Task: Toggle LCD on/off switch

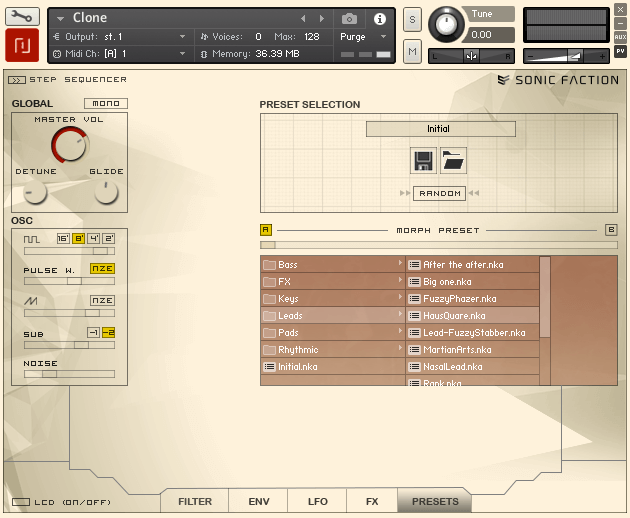Action: [21, 502]
